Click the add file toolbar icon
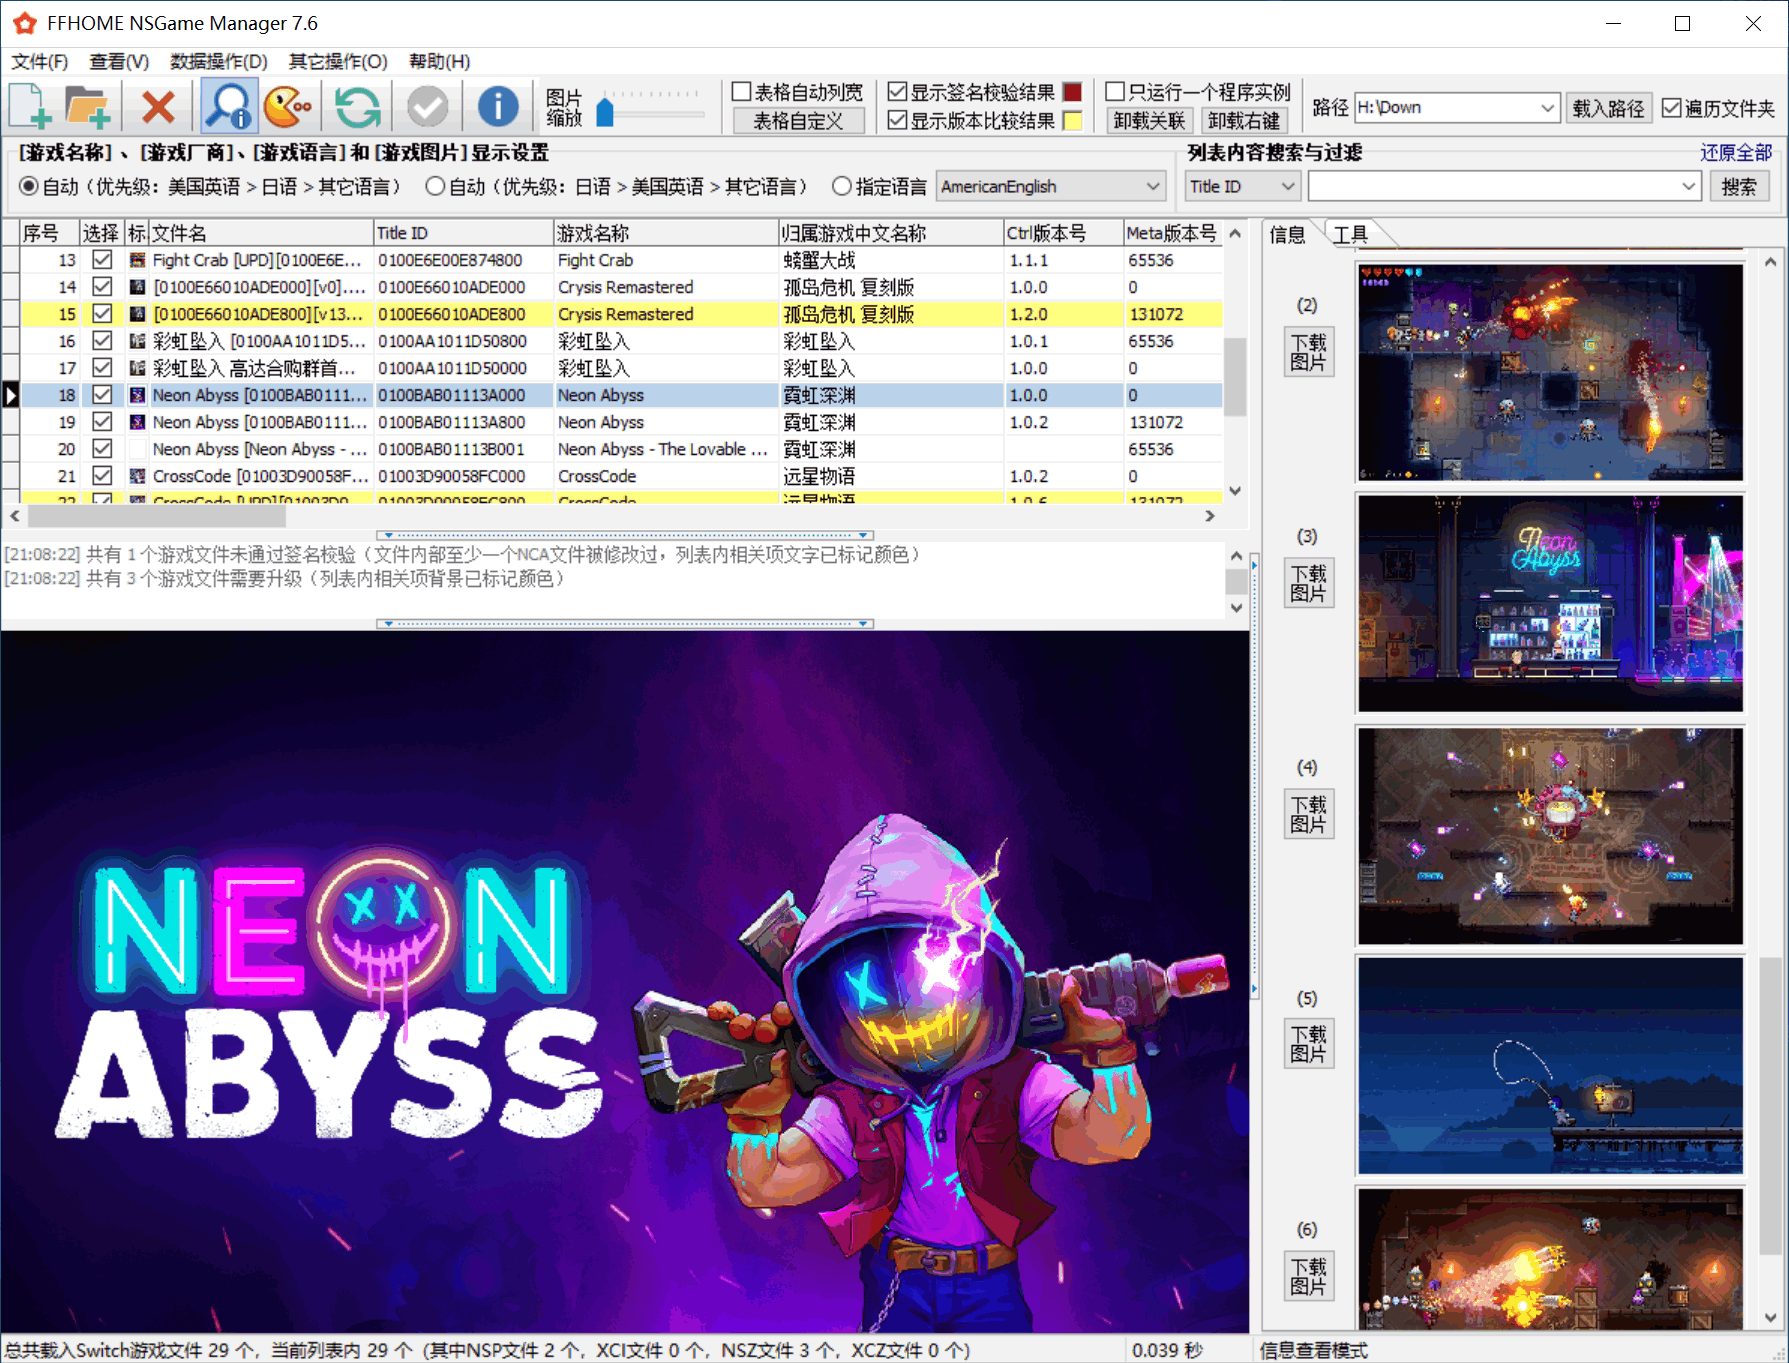 click(30, 106)
